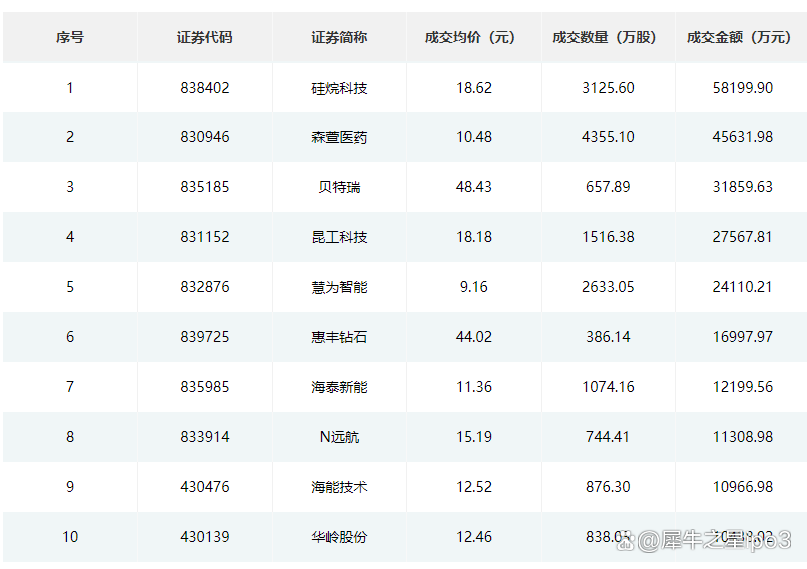Select the name 贝特瑞
This screenshot has height=569, width=807.
click(x=339, y=187)
